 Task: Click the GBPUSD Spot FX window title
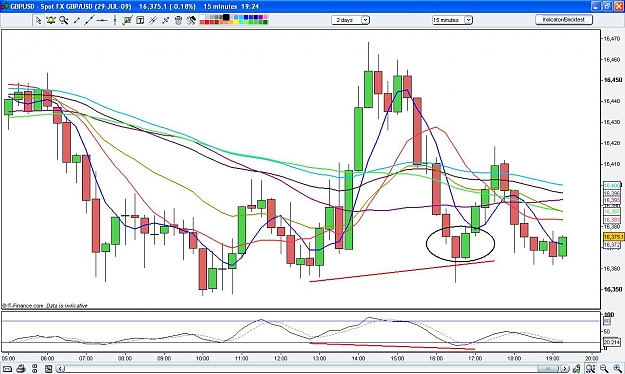[134, 6]
